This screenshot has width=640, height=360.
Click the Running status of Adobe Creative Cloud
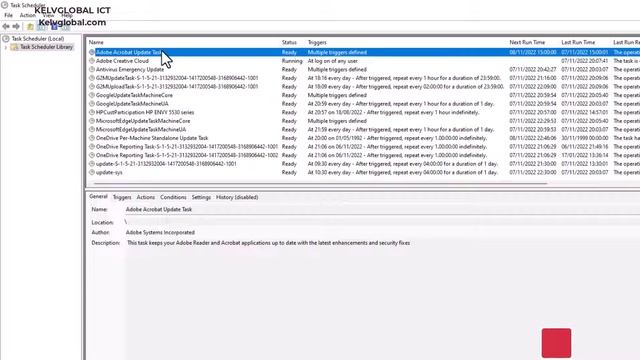coord(292,61)
